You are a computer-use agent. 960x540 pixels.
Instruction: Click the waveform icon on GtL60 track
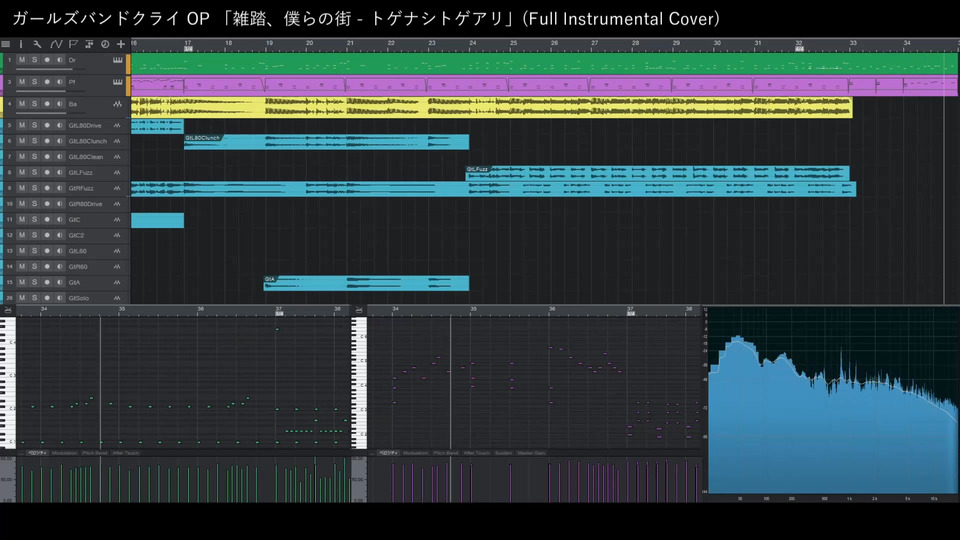(117, 251)
